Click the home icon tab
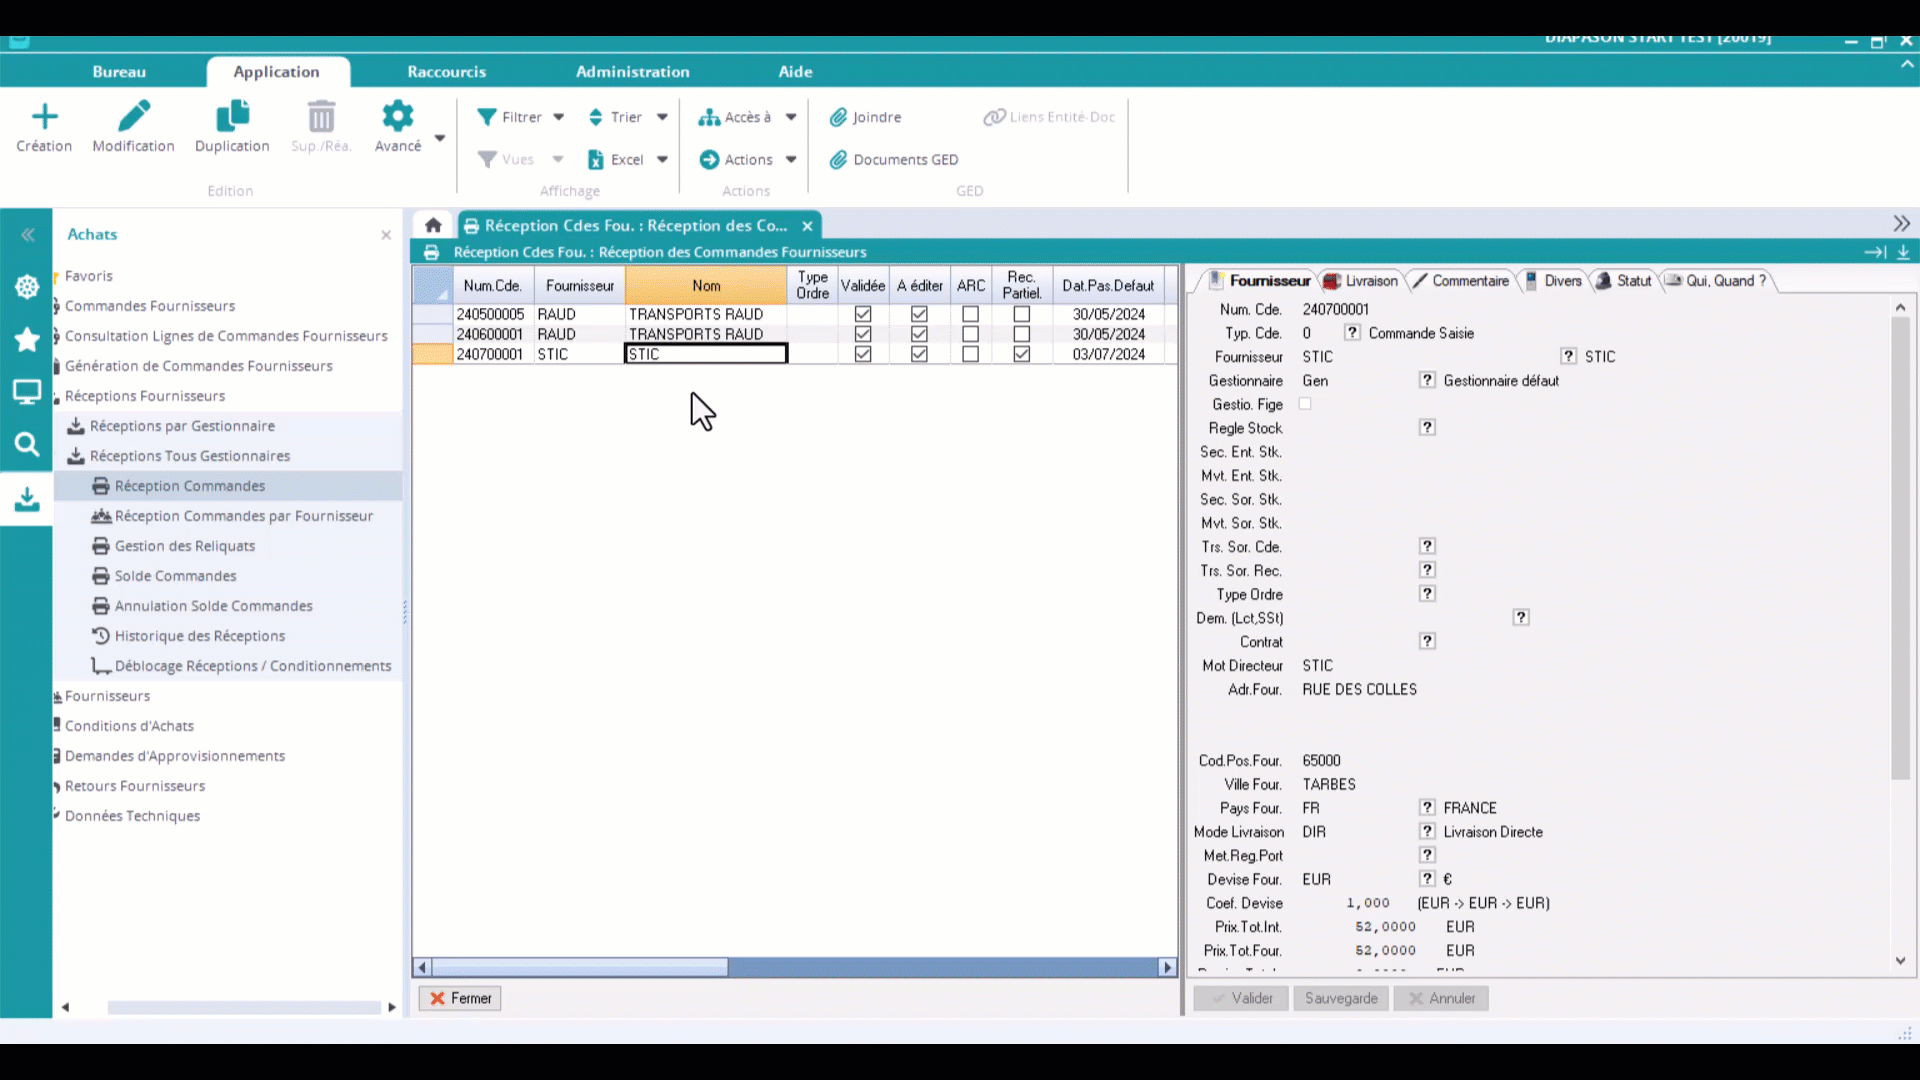 433,225
